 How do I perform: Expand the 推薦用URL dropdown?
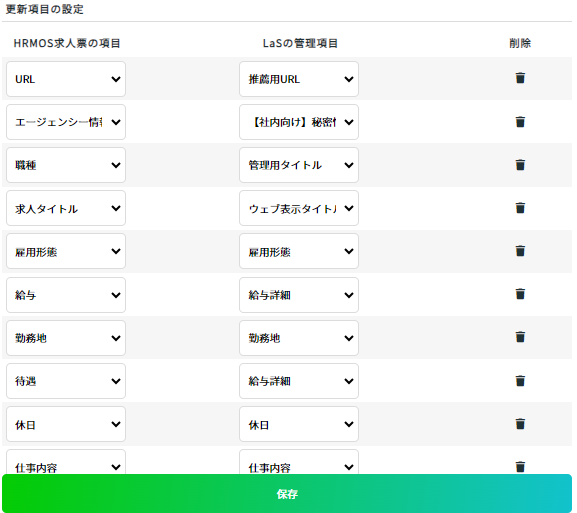click(x=299, y=79)
